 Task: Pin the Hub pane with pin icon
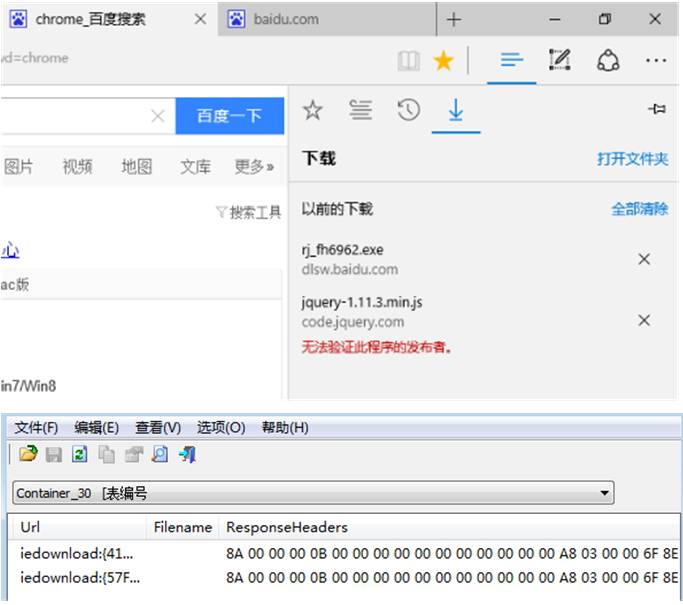point(657,108)
